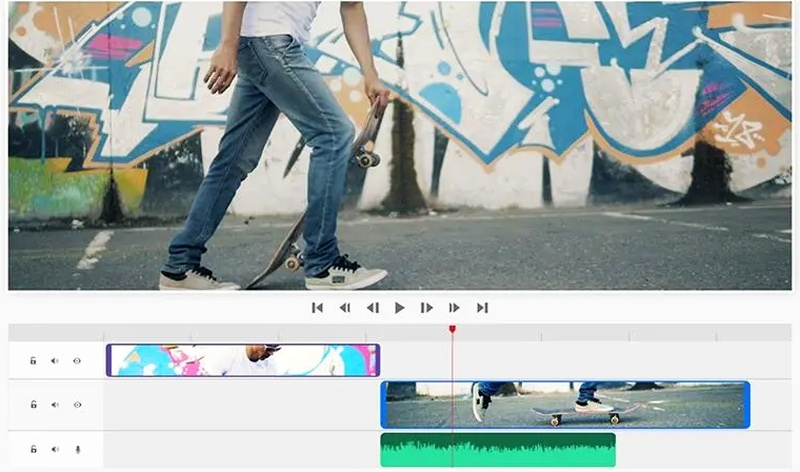Jump to the end of the timeline

pos(482,308)
